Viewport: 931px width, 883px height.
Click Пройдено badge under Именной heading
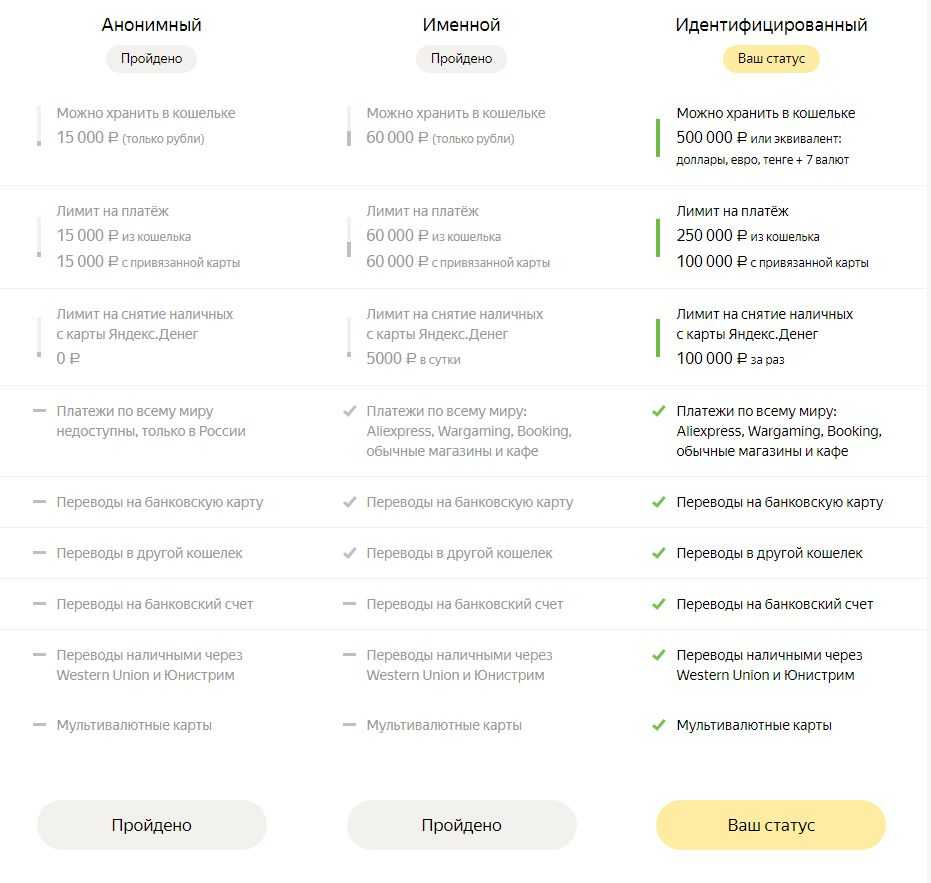tap(461, 59)
